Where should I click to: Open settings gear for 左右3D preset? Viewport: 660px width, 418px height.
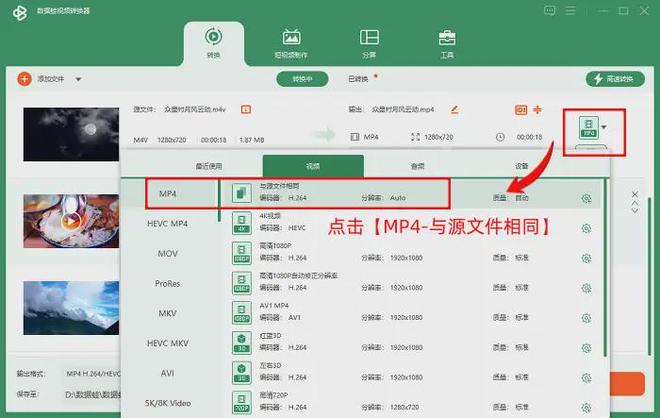(586, 378)
